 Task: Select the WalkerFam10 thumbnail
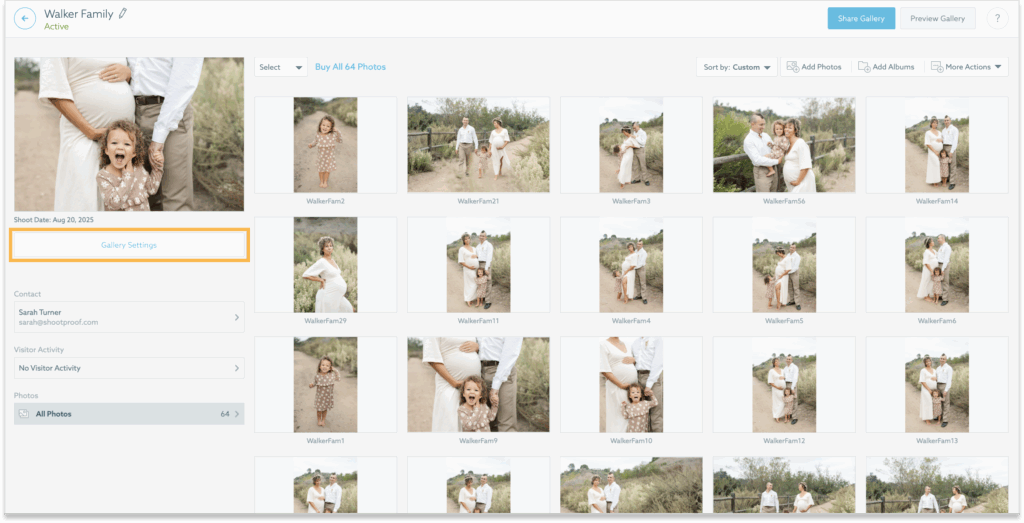631,385
